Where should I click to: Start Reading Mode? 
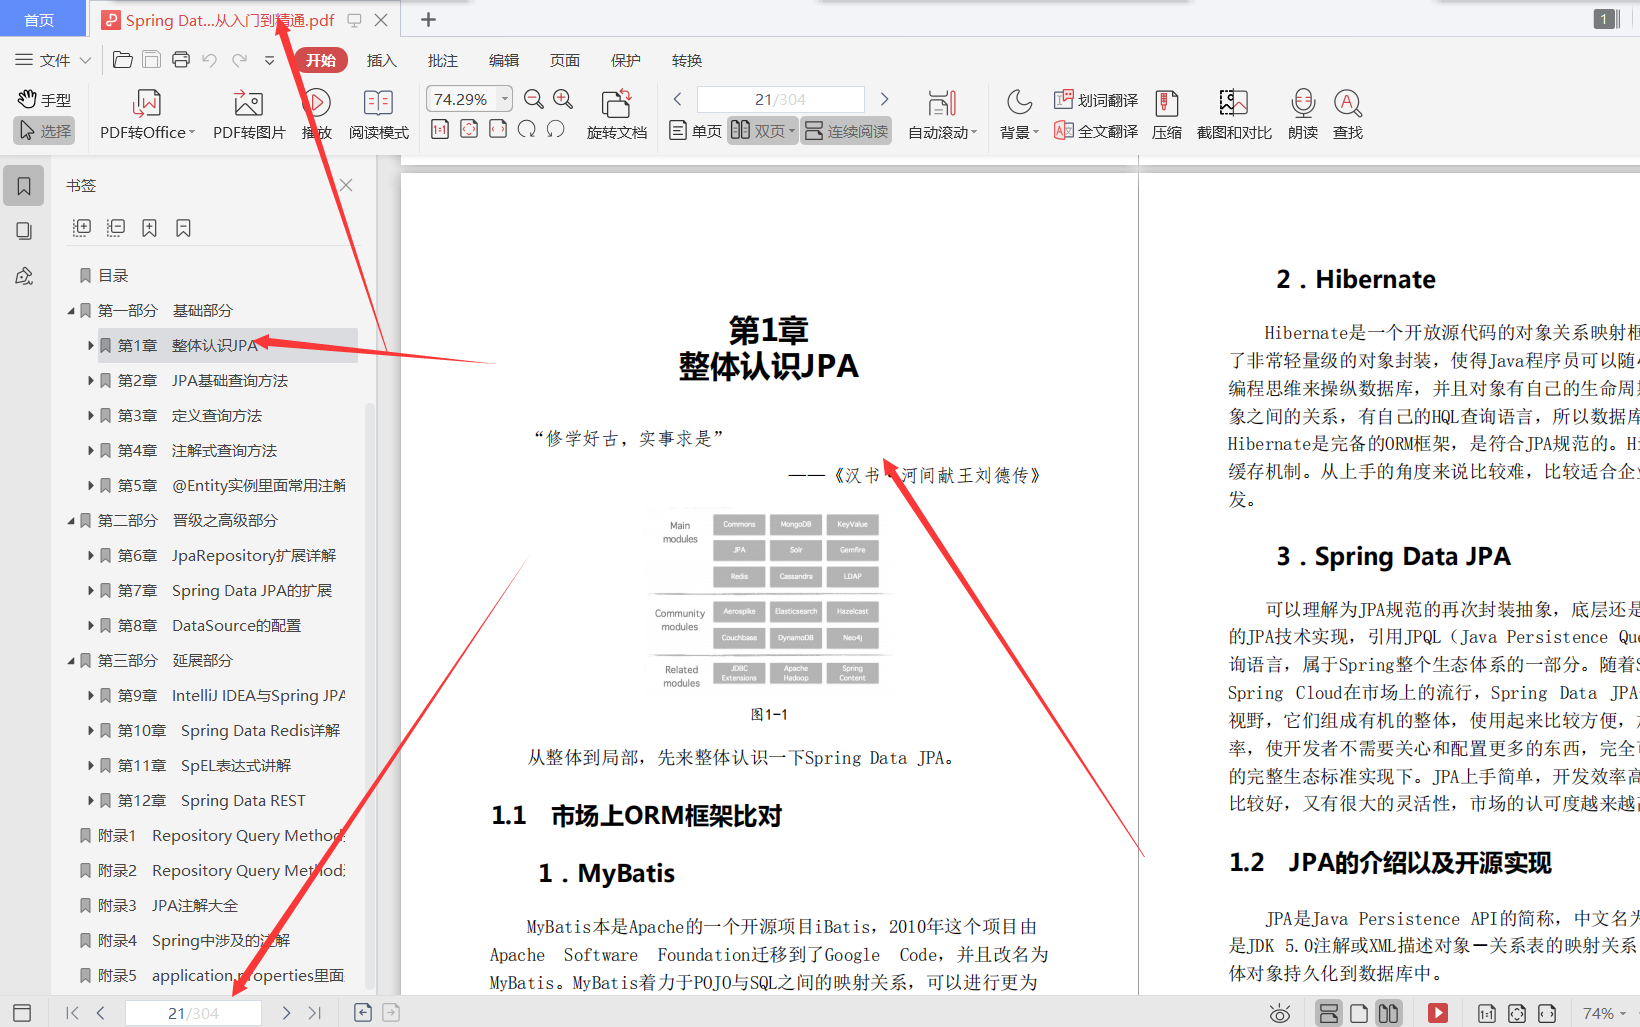point(378,115)
